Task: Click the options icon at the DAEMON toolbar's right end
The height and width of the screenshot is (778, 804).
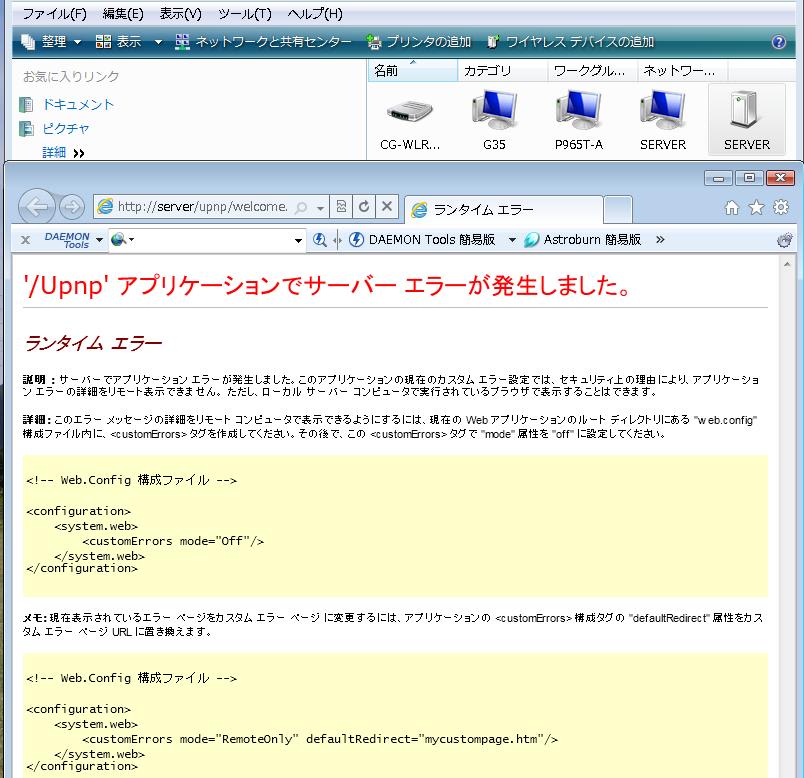Action: (x=784, y=240)
